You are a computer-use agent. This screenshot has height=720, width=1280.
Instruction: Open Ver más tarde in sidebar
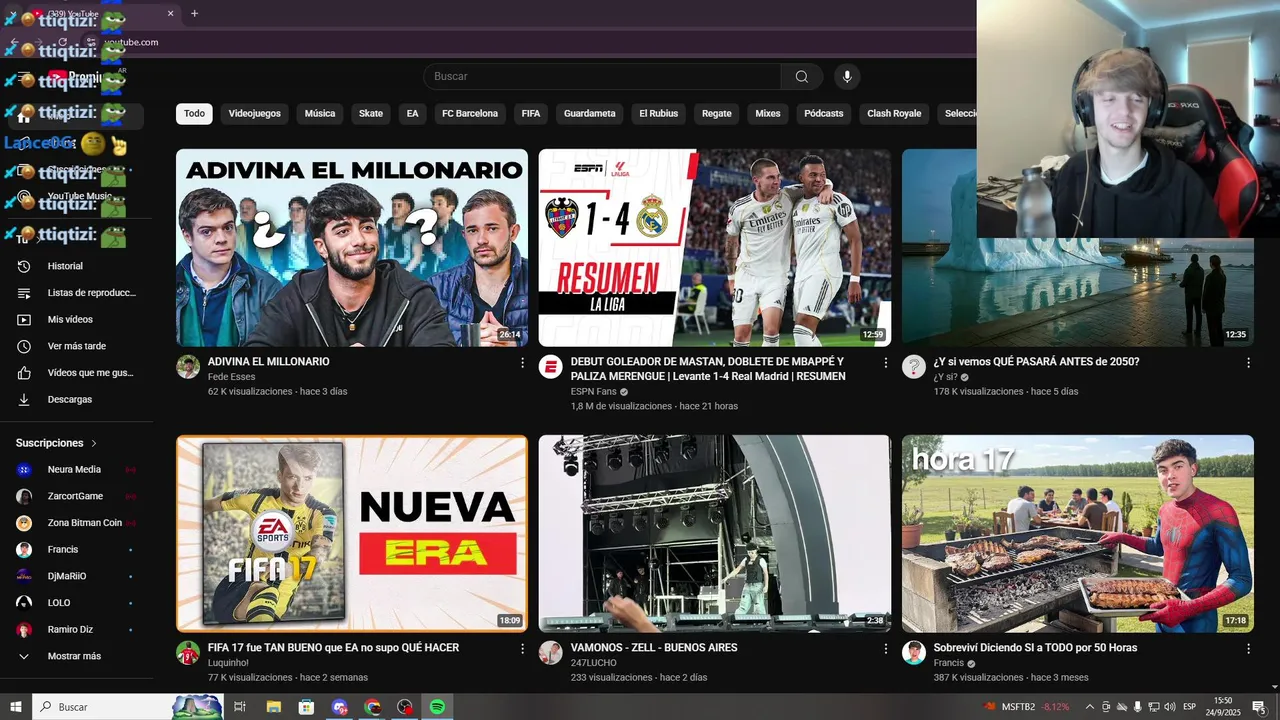coord(77,346)
